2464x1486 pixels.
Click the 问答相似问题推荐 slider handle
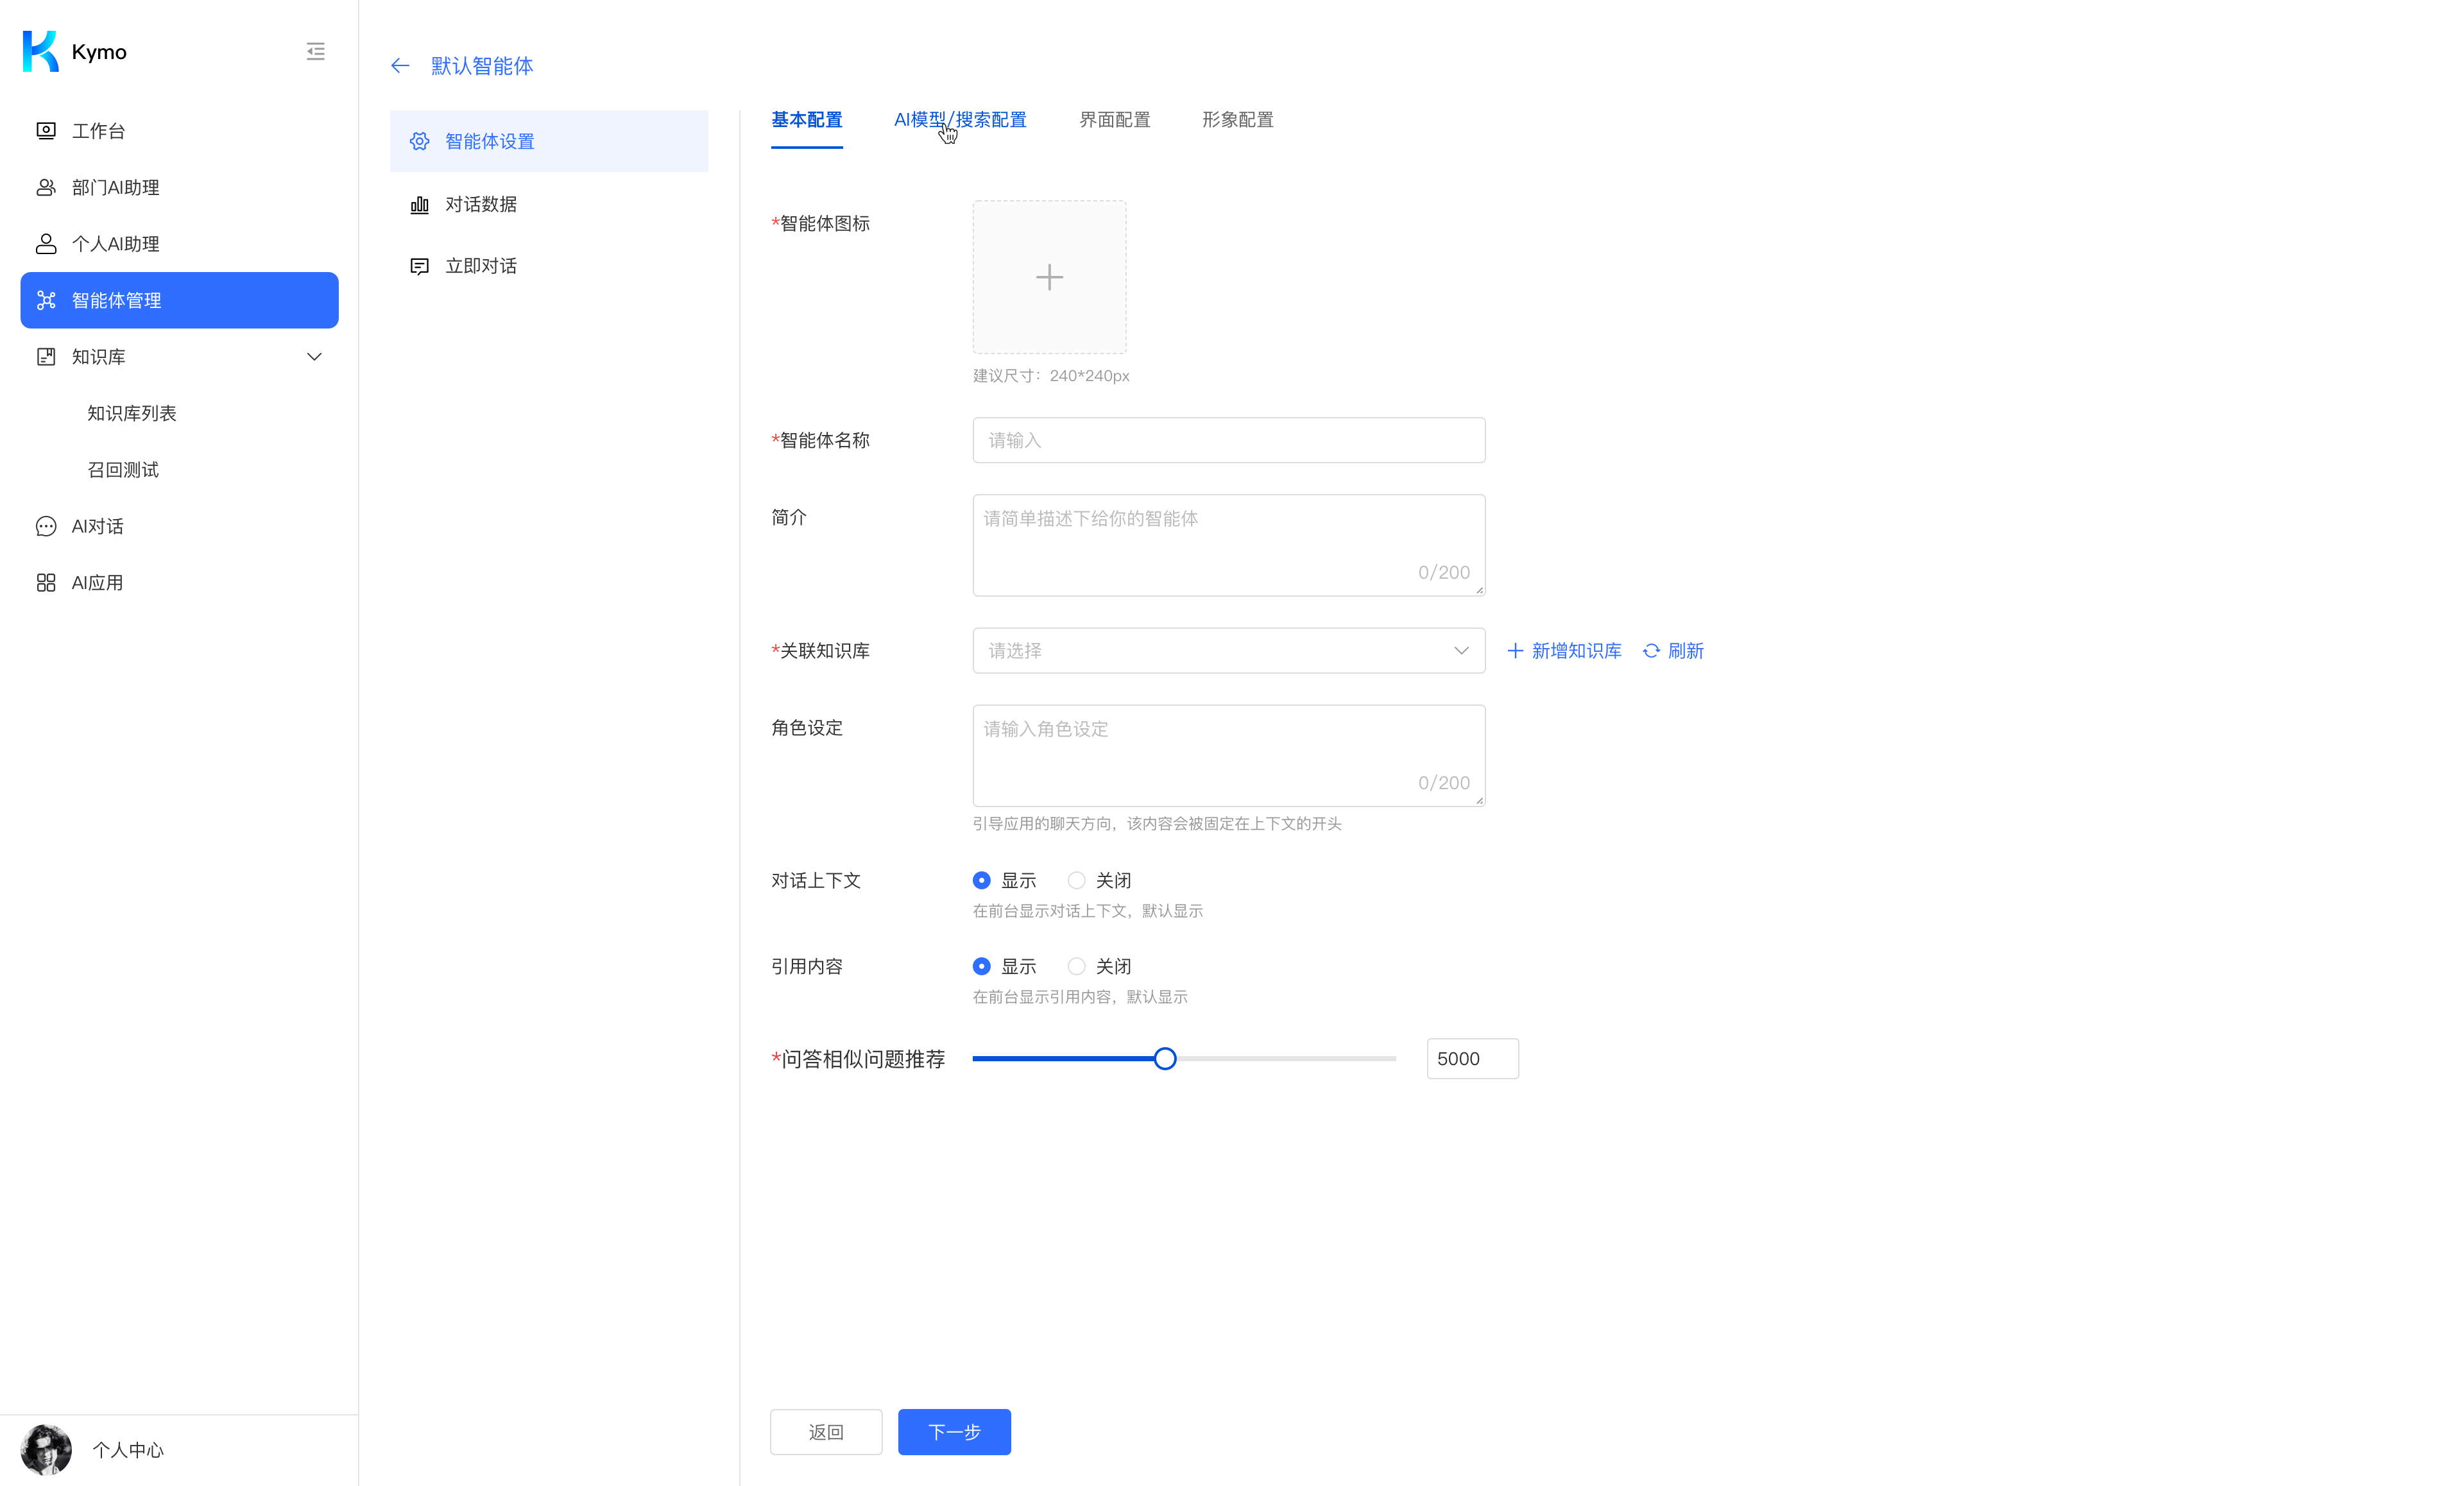tap(1164, 1059)
